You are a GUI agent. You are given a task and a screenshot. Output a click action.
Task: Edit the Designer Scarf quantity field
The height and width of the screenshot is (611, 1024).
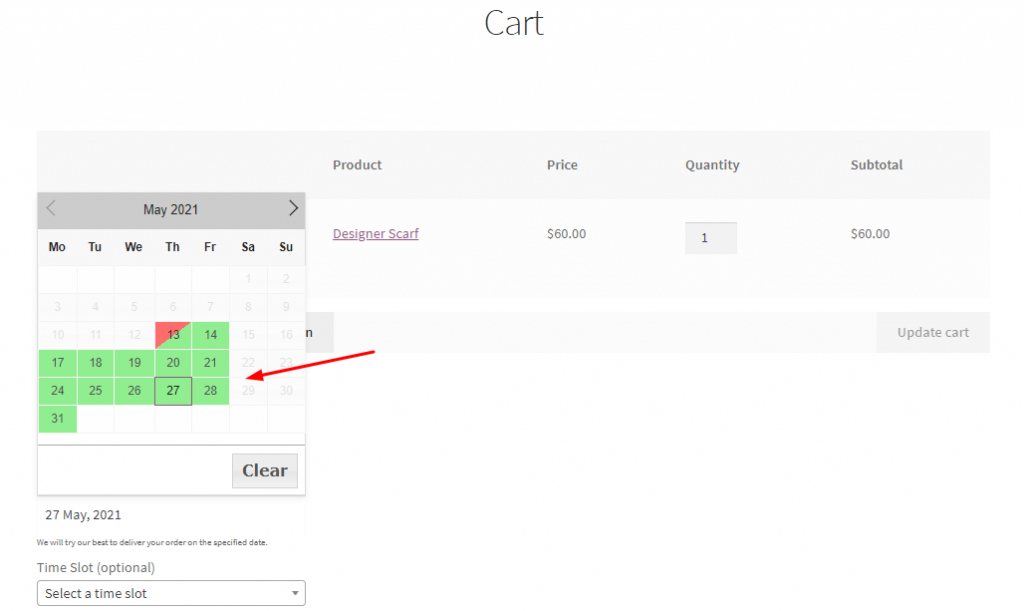[x=711, y=238]
